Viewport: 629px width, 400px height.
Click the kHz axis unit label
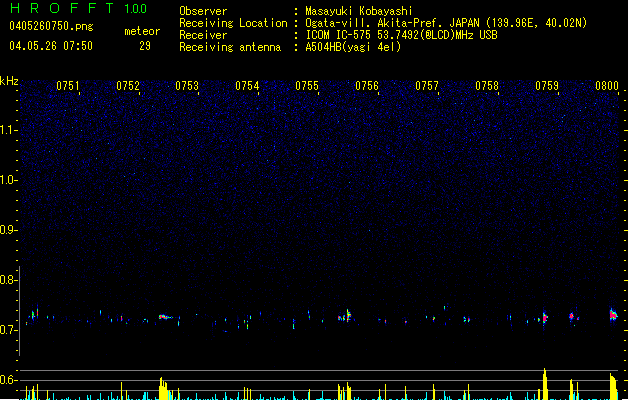(9, 81)
